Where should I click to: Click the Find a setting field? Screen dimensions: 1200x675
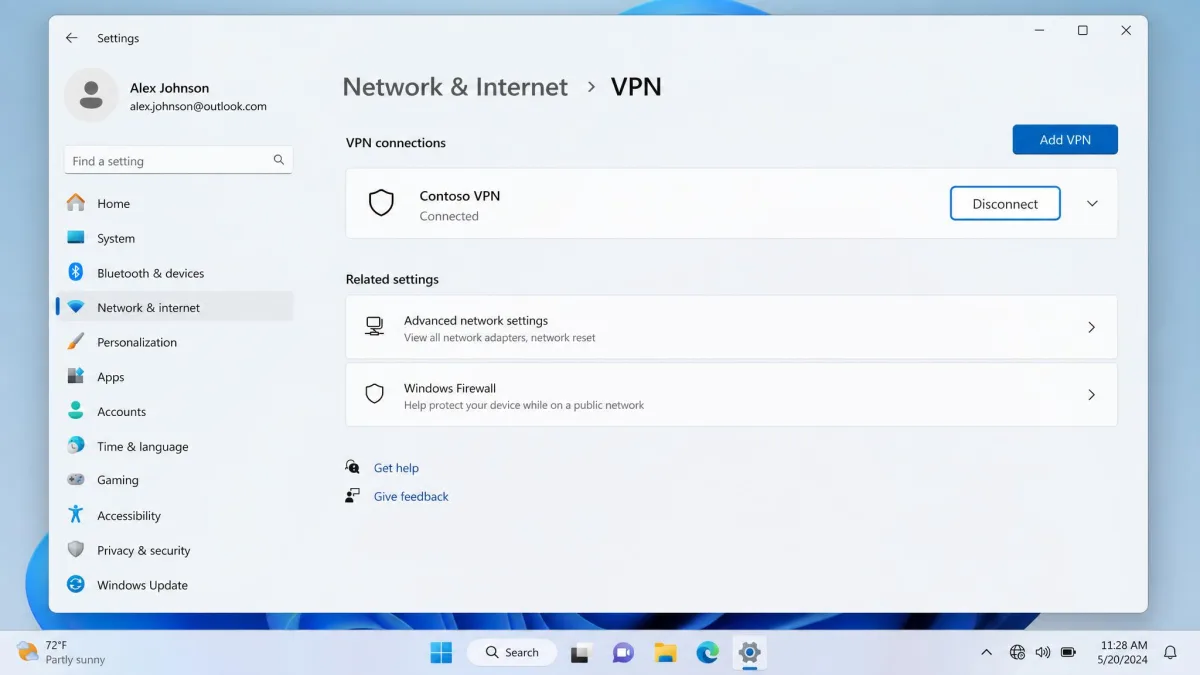click(x=179, y=160)
